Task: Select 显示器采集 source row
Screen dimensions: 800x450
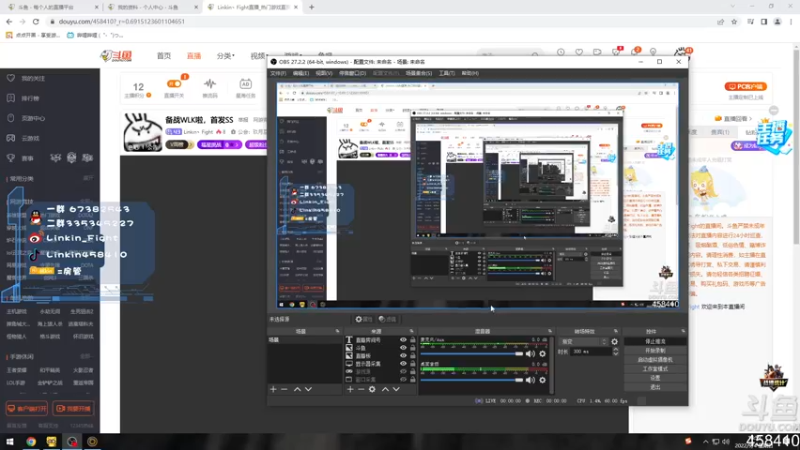Action: click(x=380, y=364)
